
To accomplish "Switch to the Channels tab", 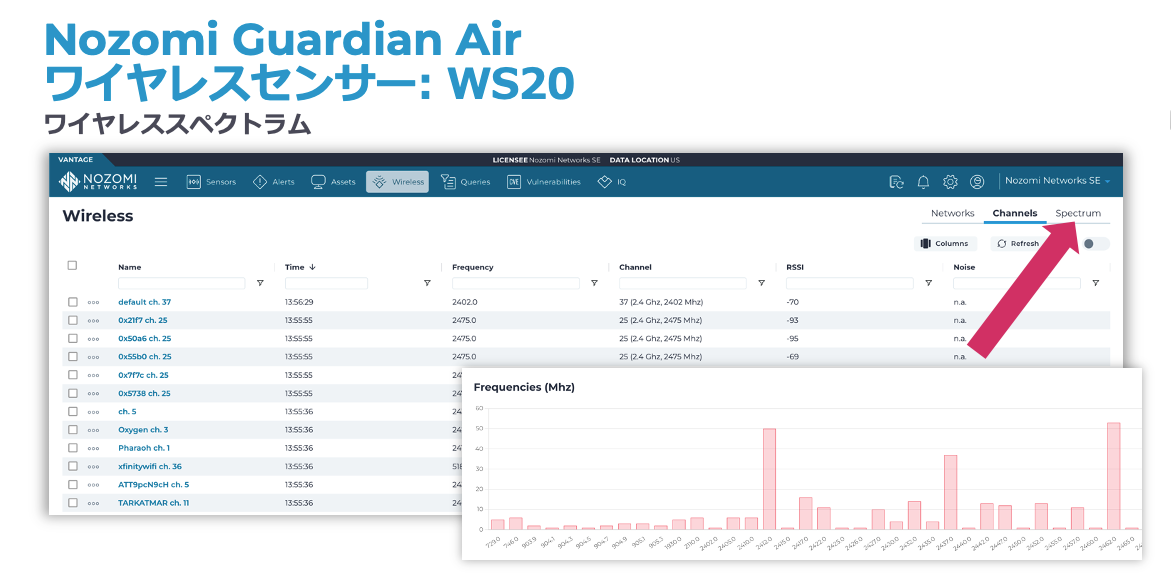I will click(1014, 213).
